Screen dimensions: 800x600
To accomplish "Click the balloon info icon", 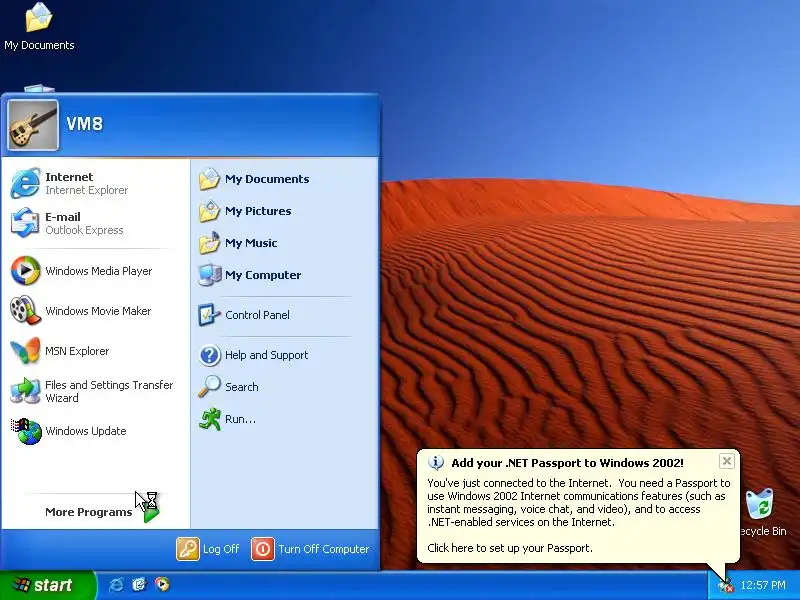I will coord(436,463).
